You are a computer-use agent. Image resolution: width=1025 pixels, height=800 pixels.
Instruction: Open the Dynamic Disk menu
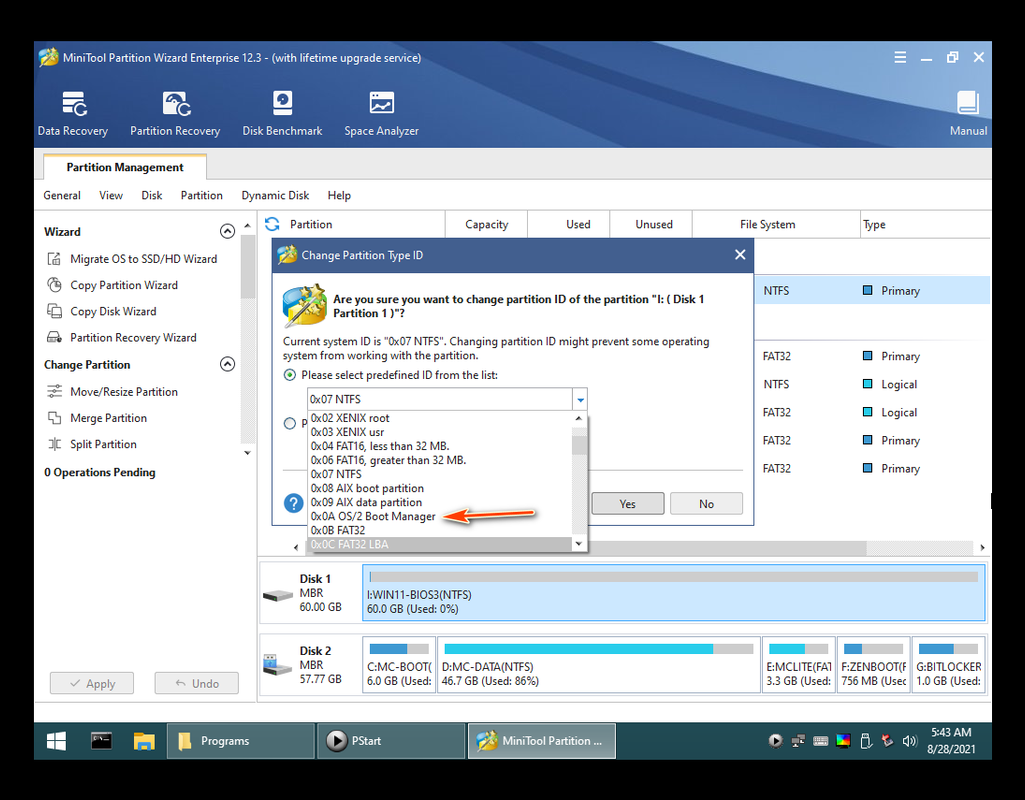(x=275, y=195)
